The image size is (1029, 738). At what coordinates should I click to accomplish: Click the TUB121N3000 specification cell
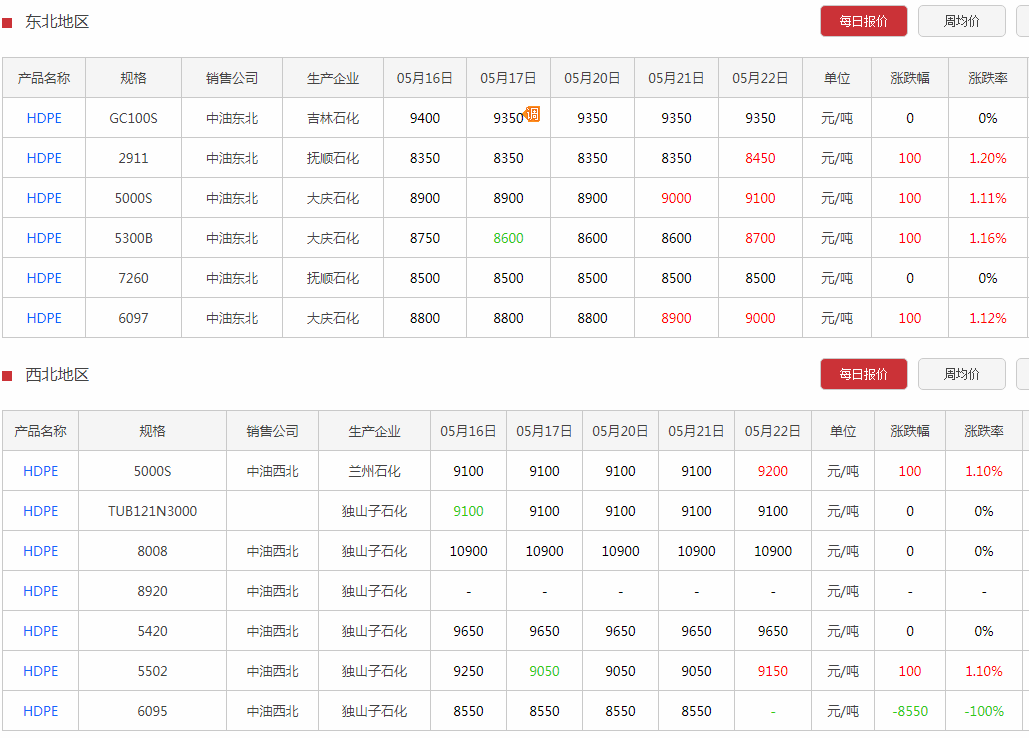click(152, 511)
